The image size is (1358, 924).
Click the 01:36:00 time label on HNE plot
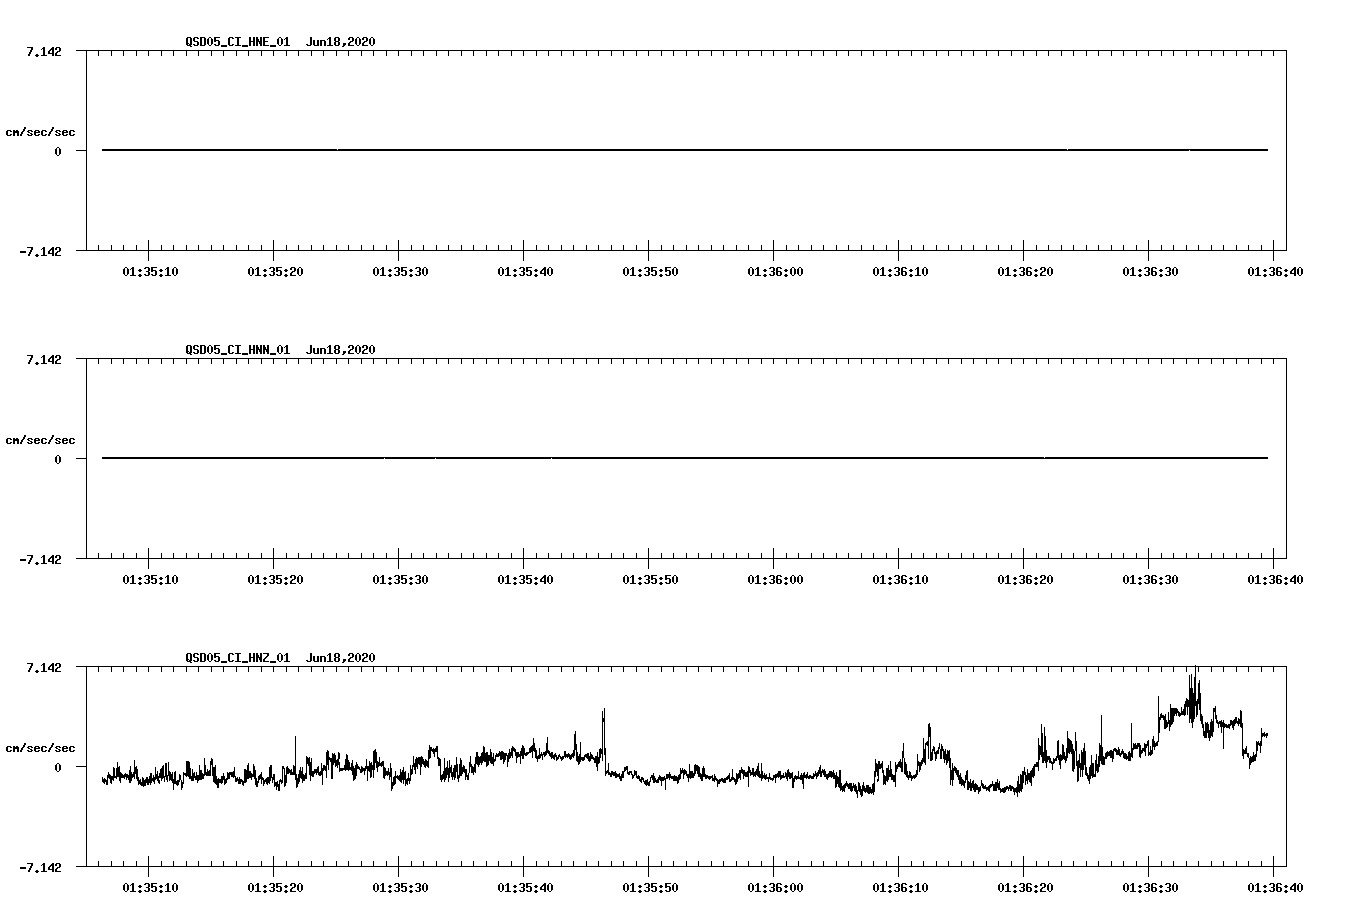coord(775,271)
